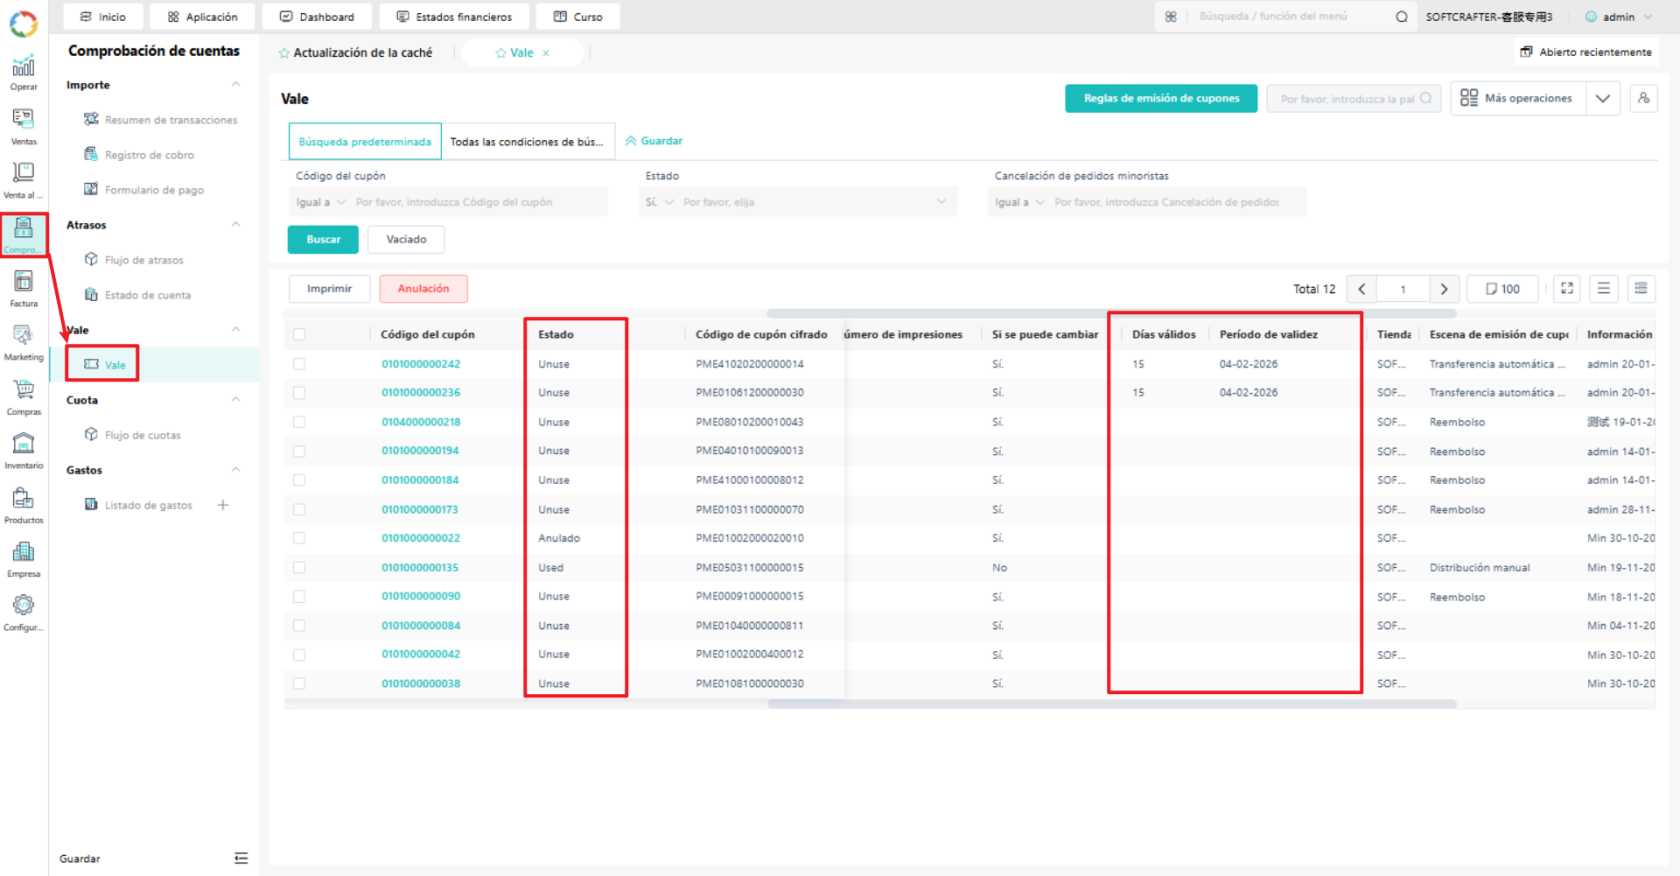The width and height of the screenshot is (1680, 876).
Task: Expand the Más operaciones dropdown arrow
Action: [1603, 98]
